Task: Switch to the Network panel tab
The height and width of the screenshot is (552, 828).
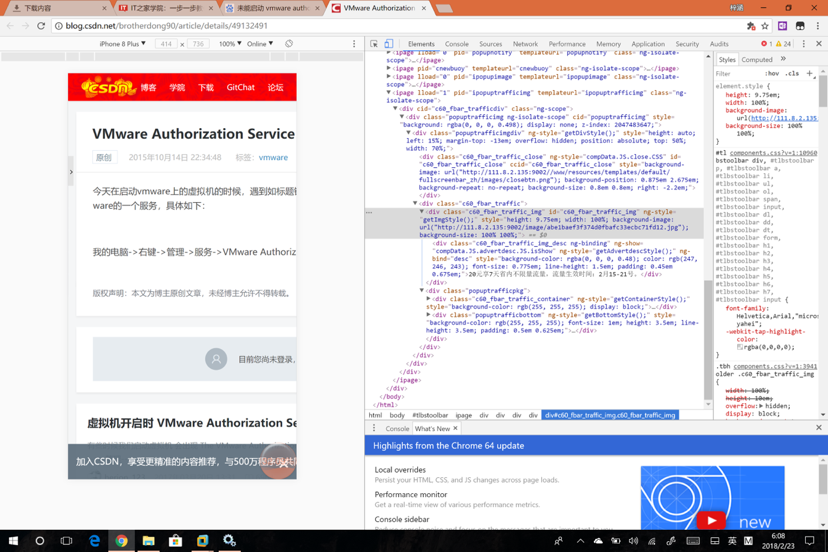Action: point(524,44)
